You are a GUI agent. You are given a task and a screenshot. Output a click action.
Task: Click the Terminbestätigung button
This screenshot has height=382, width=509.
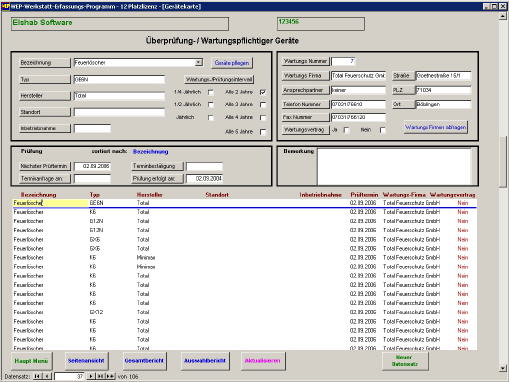tap(157, 166)
